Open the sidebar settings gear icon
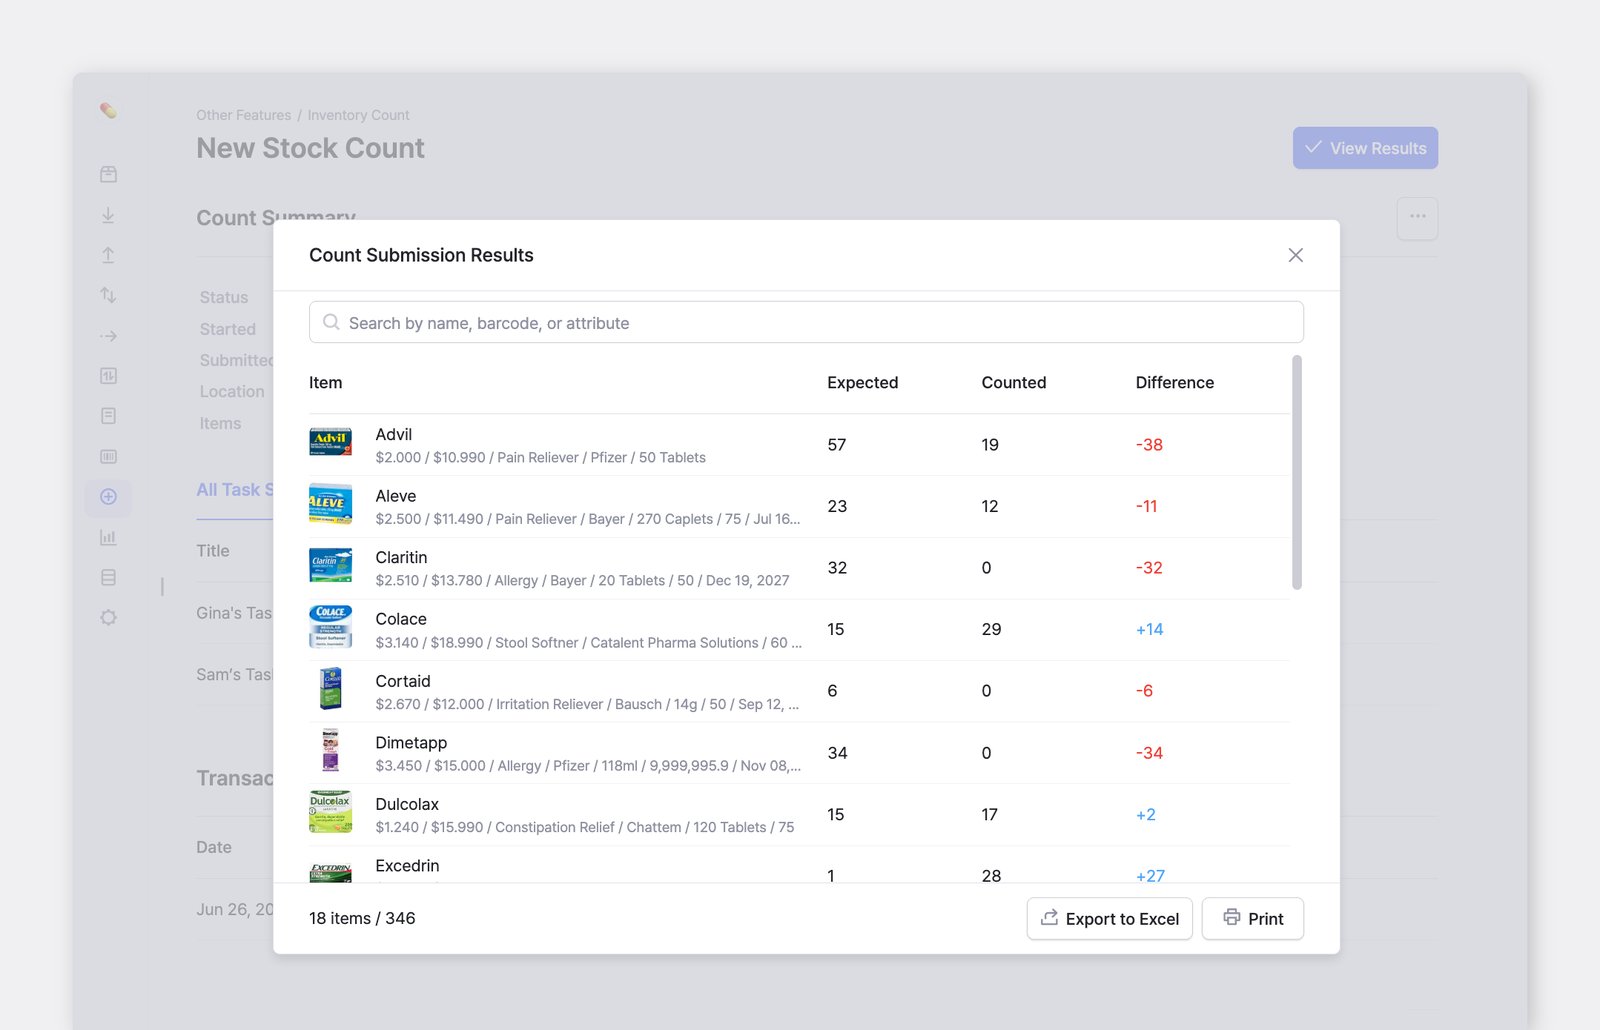1600x1030 pixels. coord(108,617)
